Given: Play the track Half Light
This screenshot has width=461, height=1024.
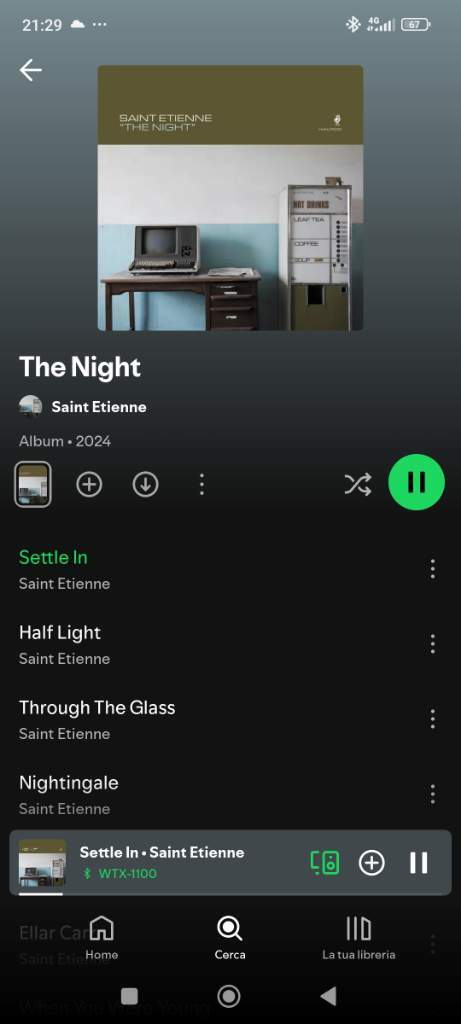Looking at the screenshot, I should tap(215, 645).
